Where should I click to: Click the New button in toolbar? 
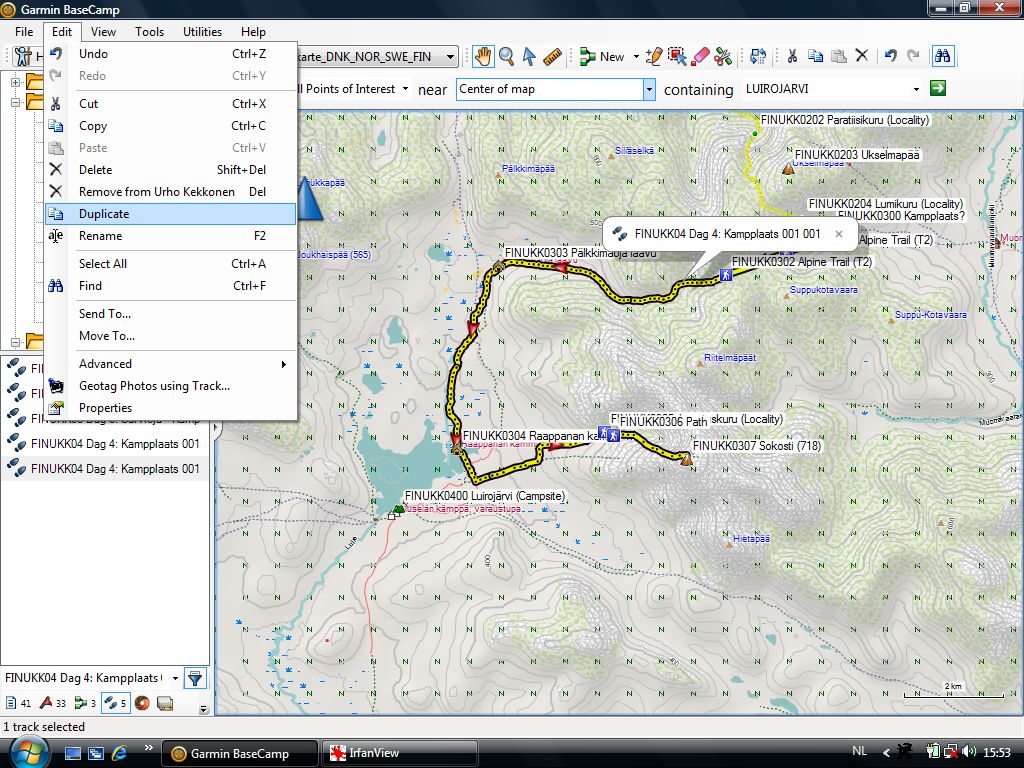click(x=603, y=57)
